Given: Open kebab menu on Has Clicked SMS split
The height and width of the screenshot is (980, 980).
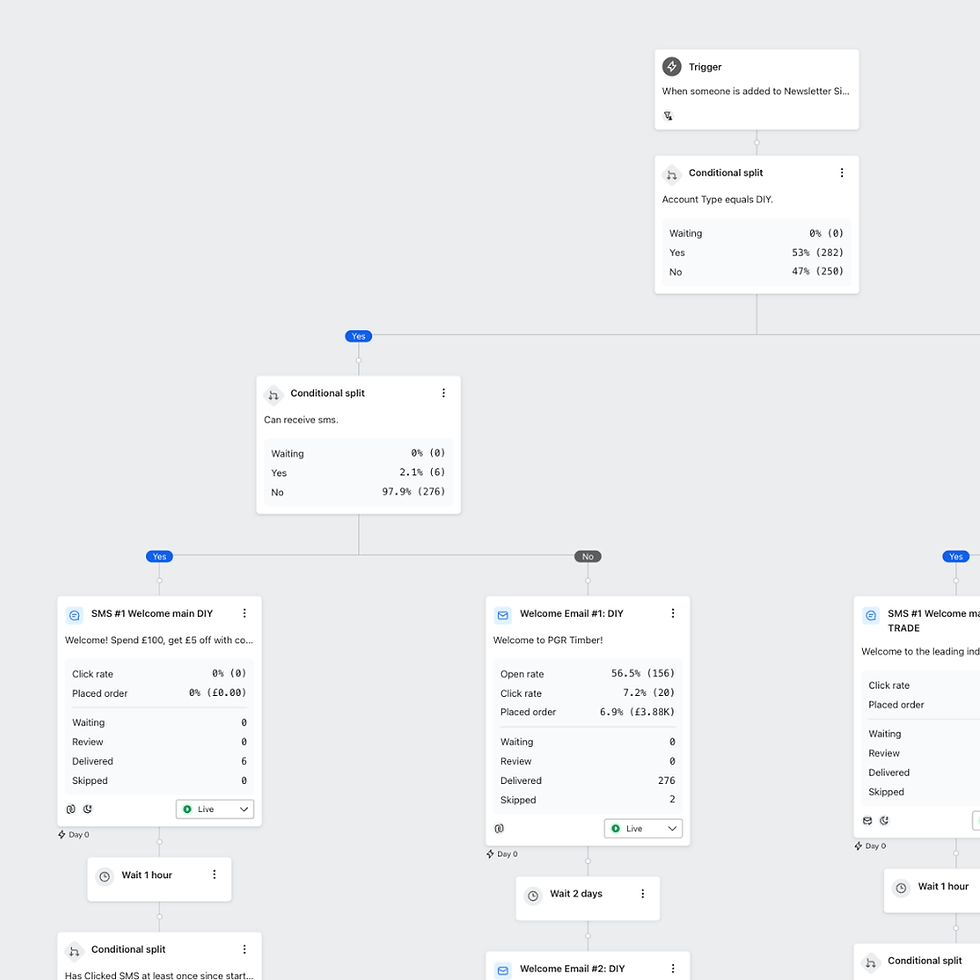Looking at the screenshot, I should click(x=244, y=949).
